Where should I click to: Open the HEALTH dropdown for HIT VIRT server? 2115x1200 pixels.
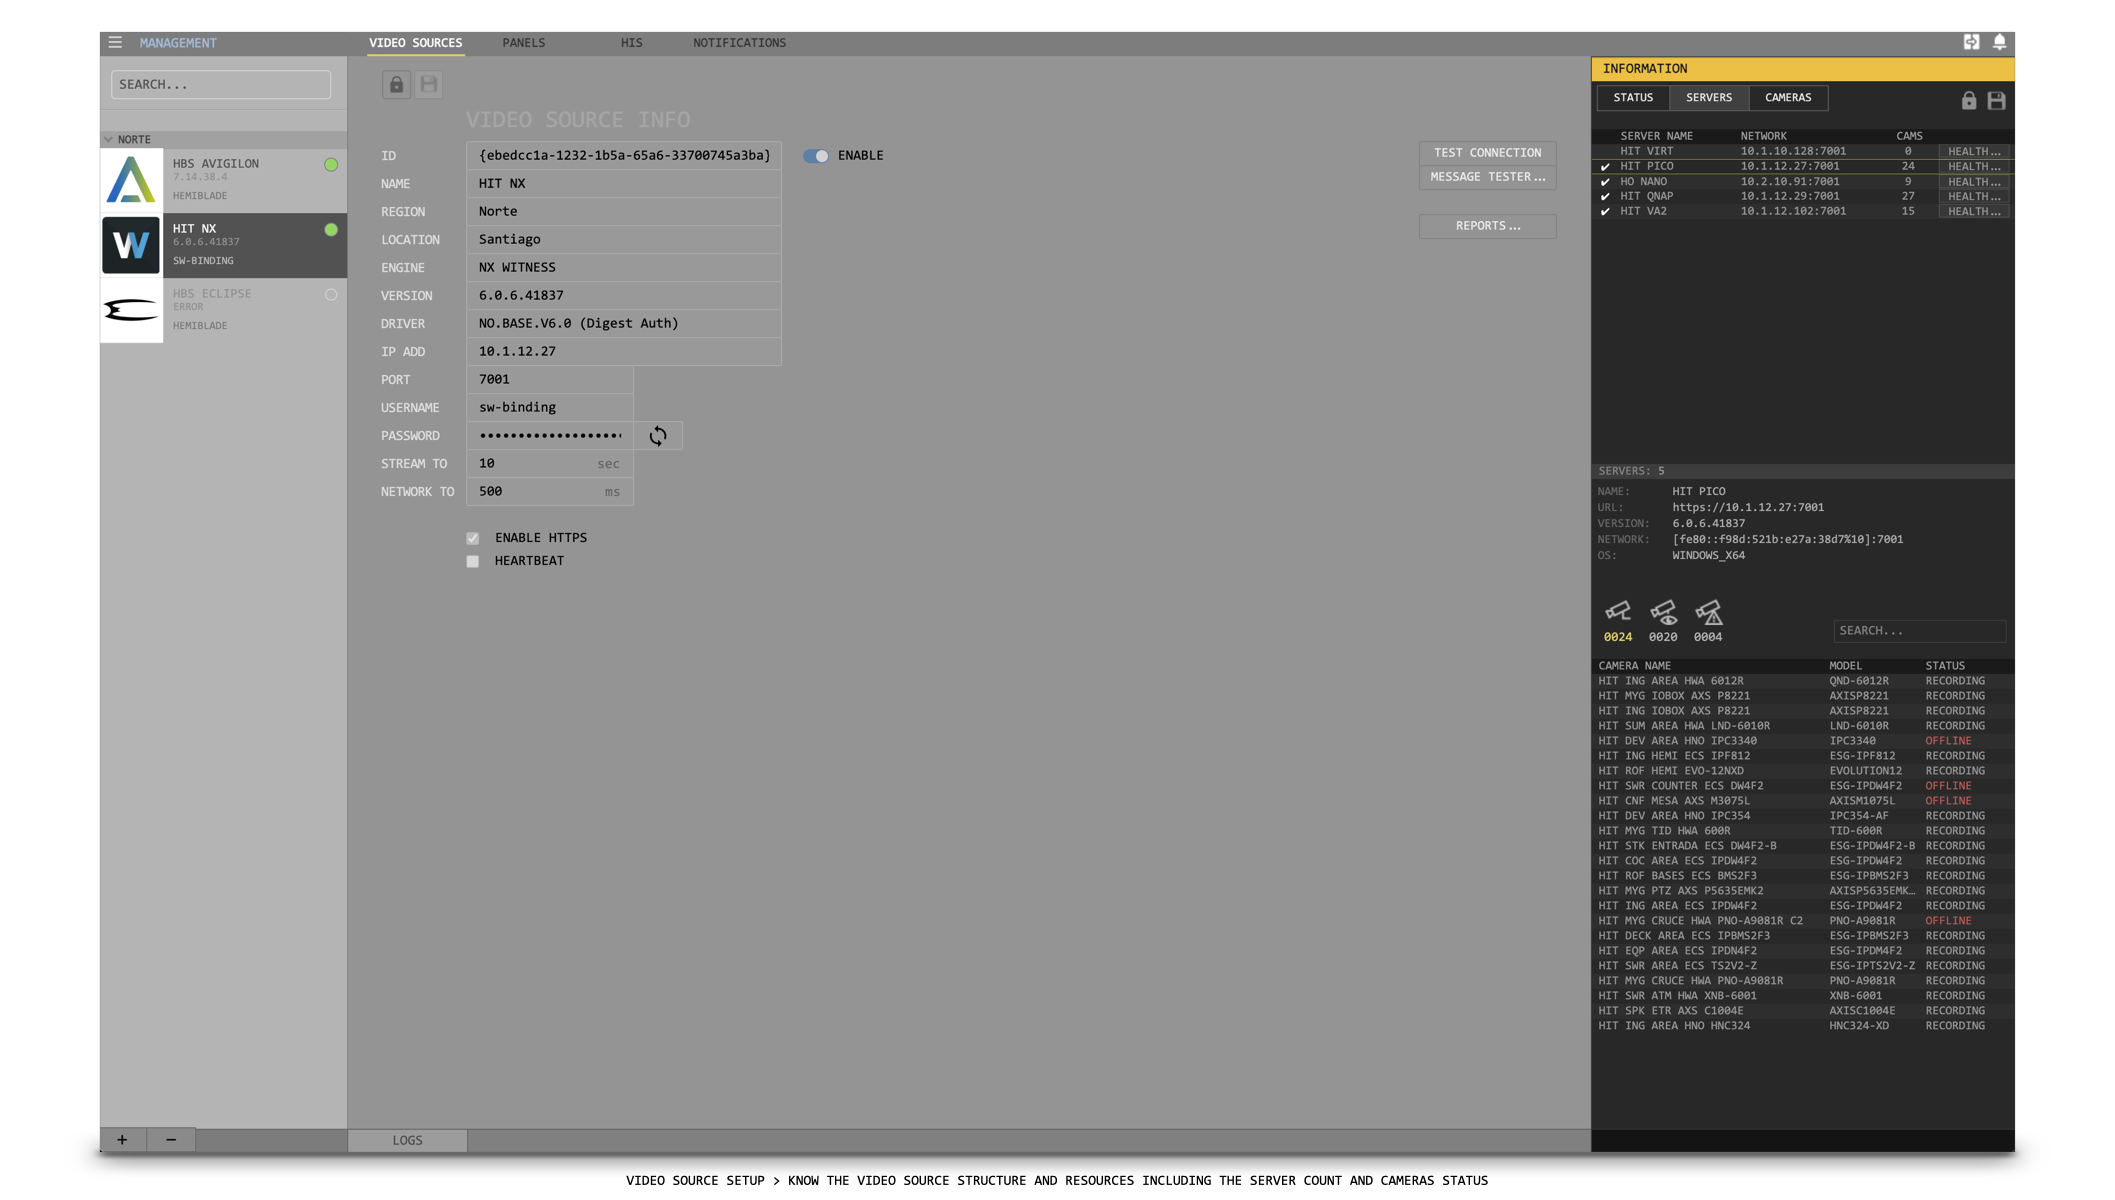pyautogui.click(x=1972, y=151)
